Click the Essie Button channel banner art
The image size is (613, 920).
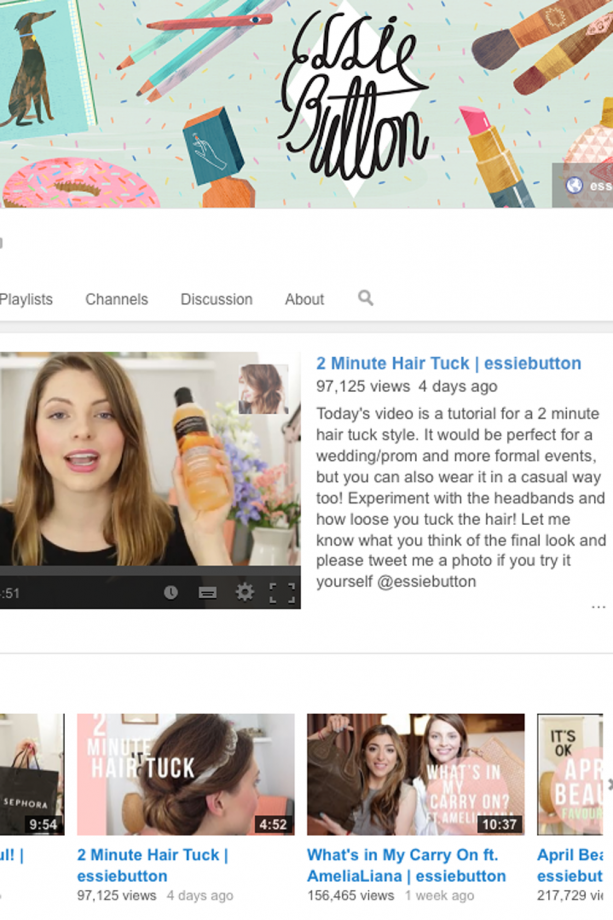click(x=306, y=104)
